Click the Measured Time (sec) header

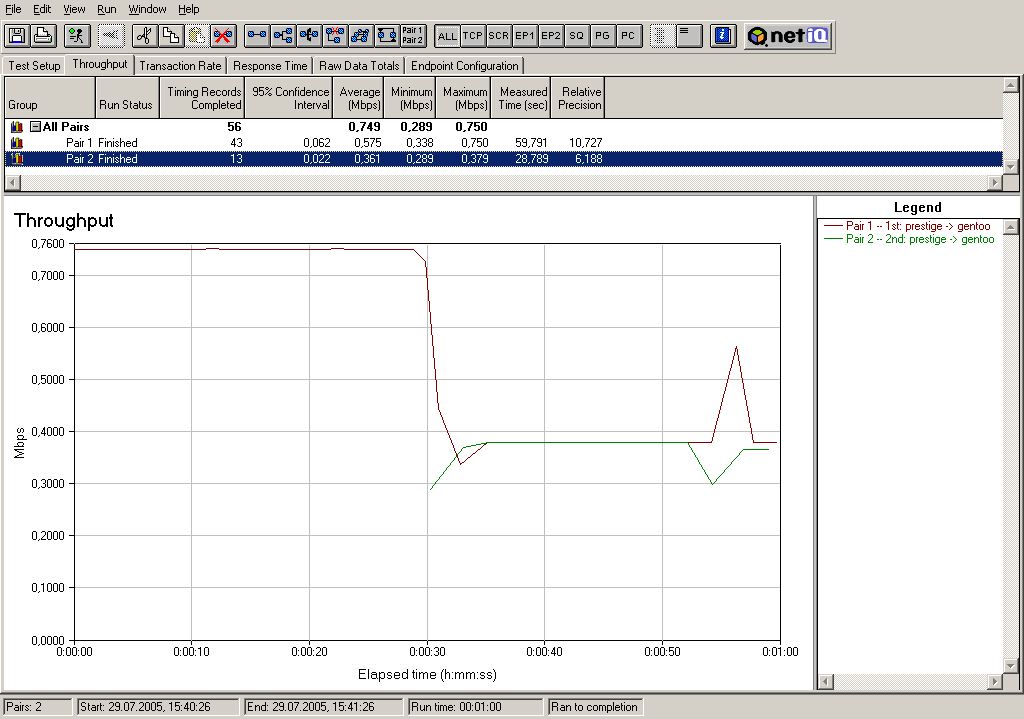pyautogui.click(x=521, y=98)
